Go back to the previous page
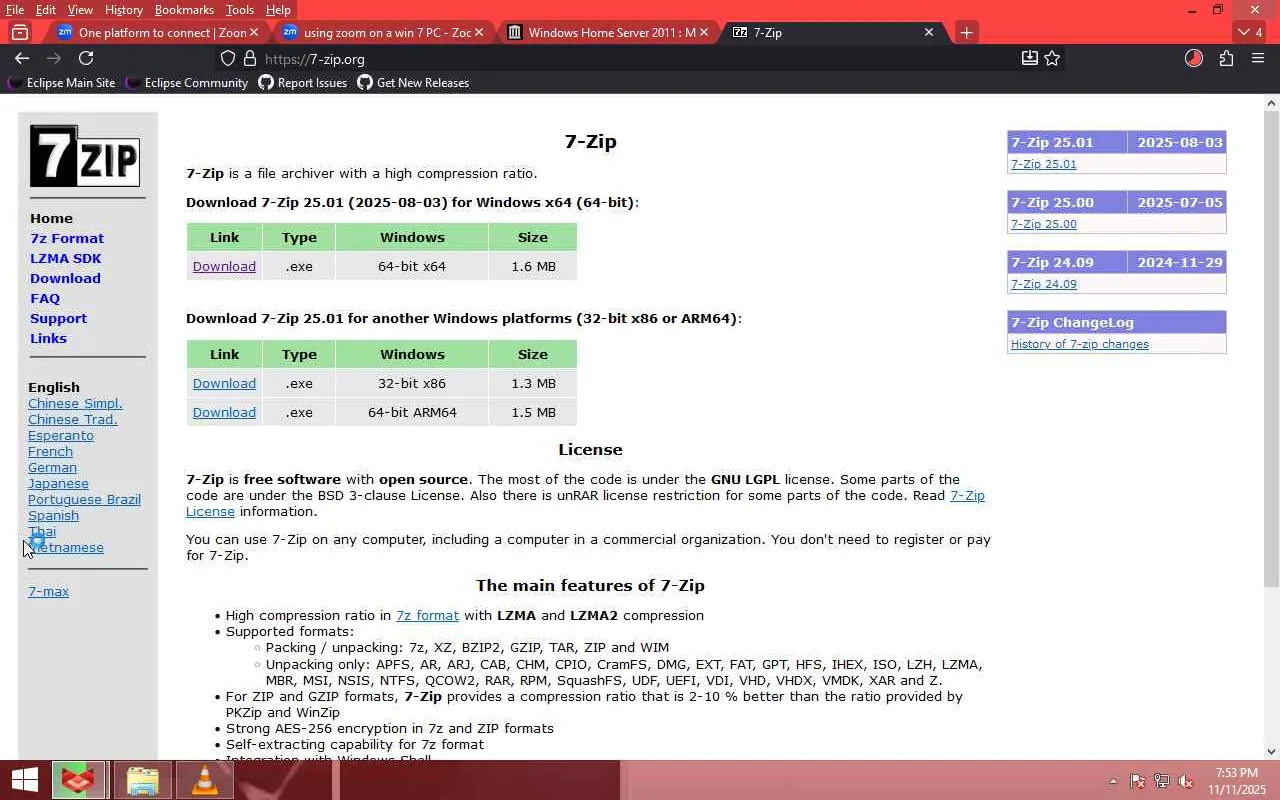The image size is (1280, 800). [22, 58]
